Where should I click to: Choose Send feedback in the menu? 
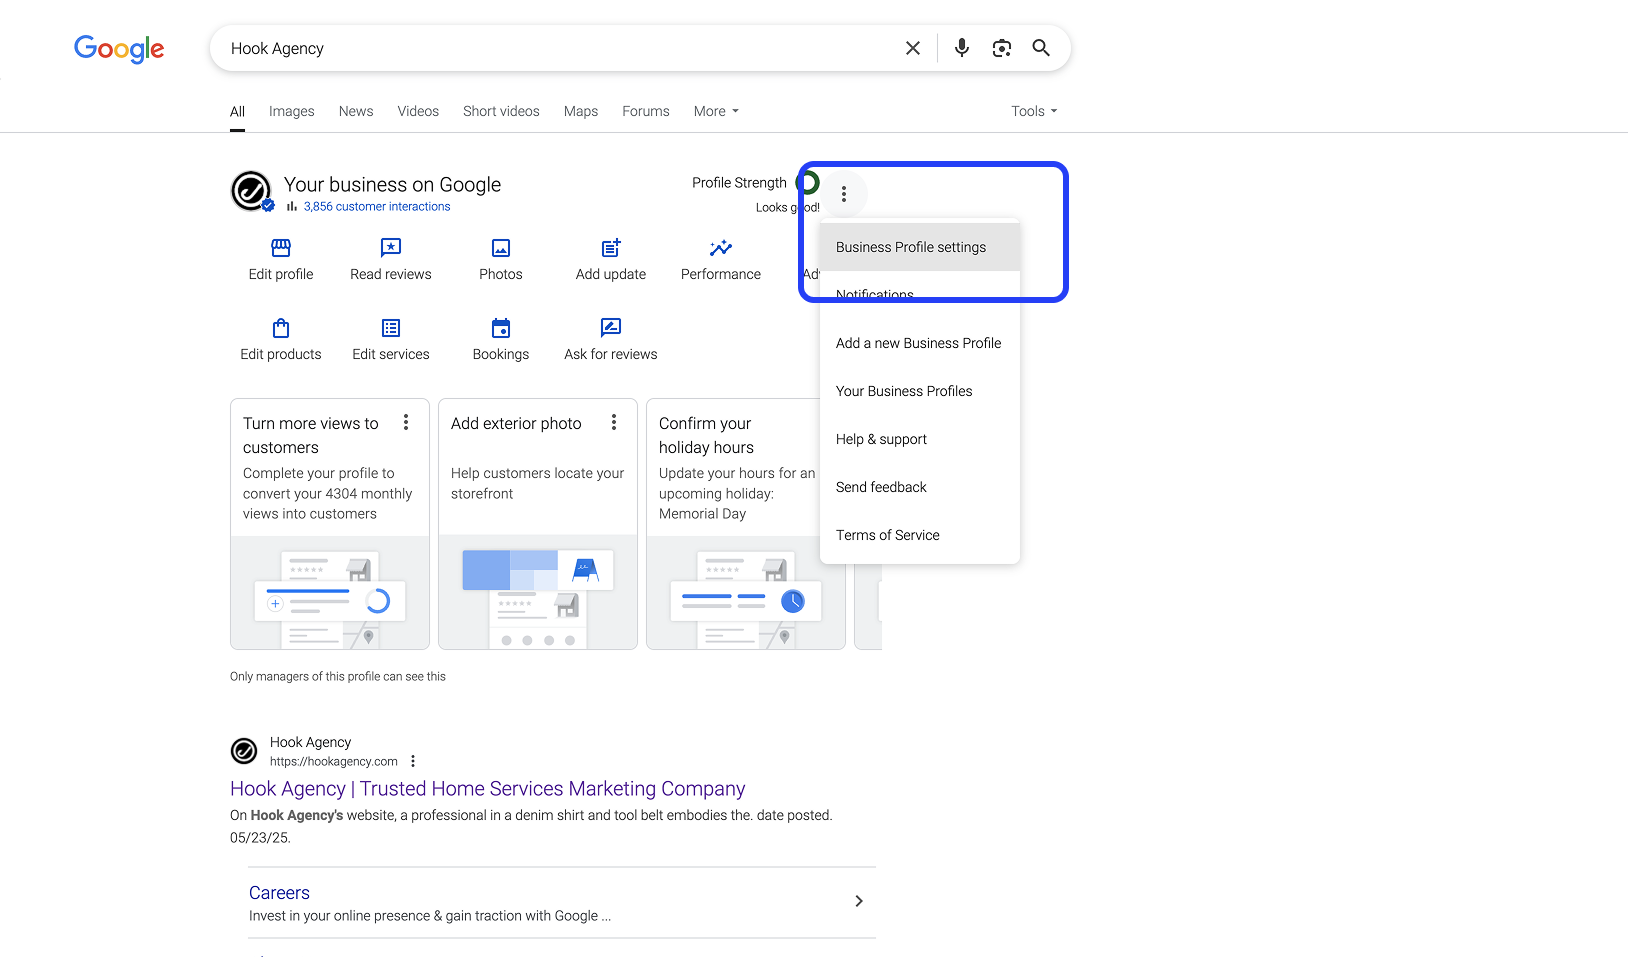click(920, 487)
